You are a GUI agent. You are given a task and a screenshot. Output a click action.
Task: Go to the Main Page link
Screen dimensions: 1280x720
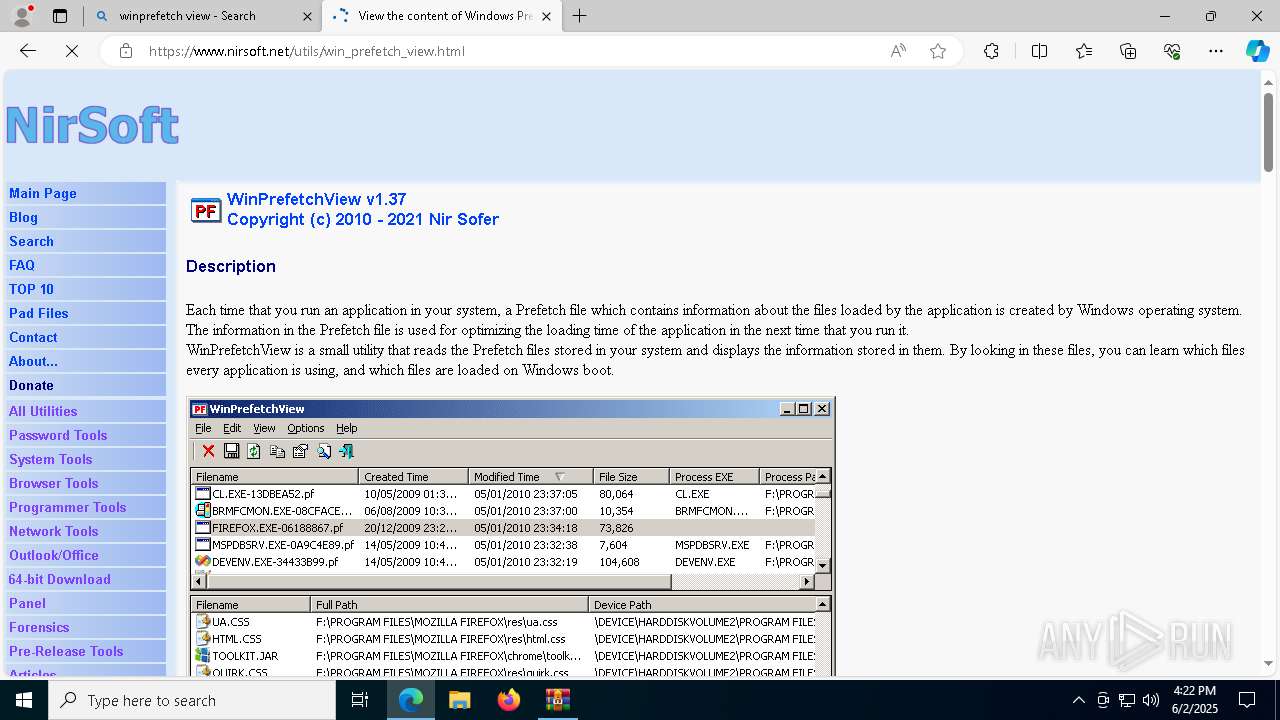pyautogui.click(x=43, y=193)
